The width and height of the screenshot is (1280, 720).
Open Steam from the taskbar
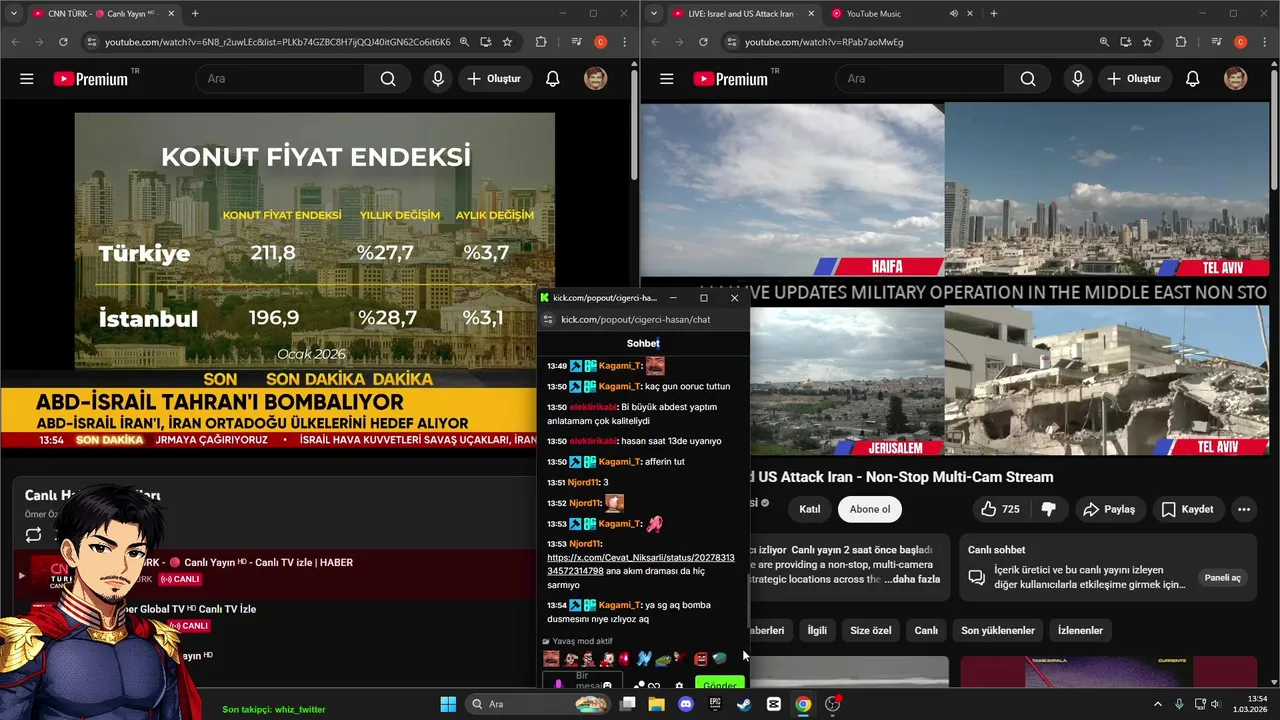tap(744, 704)
